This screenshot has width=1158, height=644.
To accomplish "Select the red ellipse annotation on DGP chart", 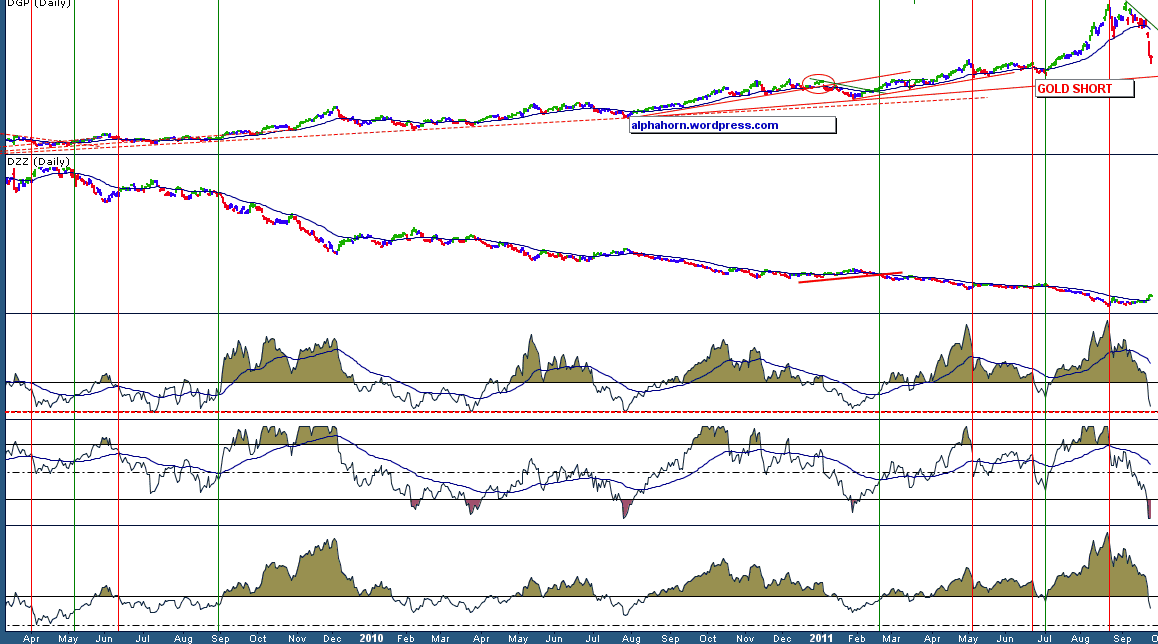I will pyautogui.click(x=818, y=84).
